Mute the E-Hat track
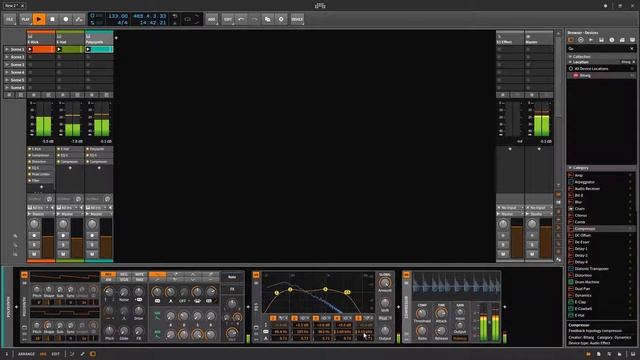The image size is (640, 360). point(63,254)
